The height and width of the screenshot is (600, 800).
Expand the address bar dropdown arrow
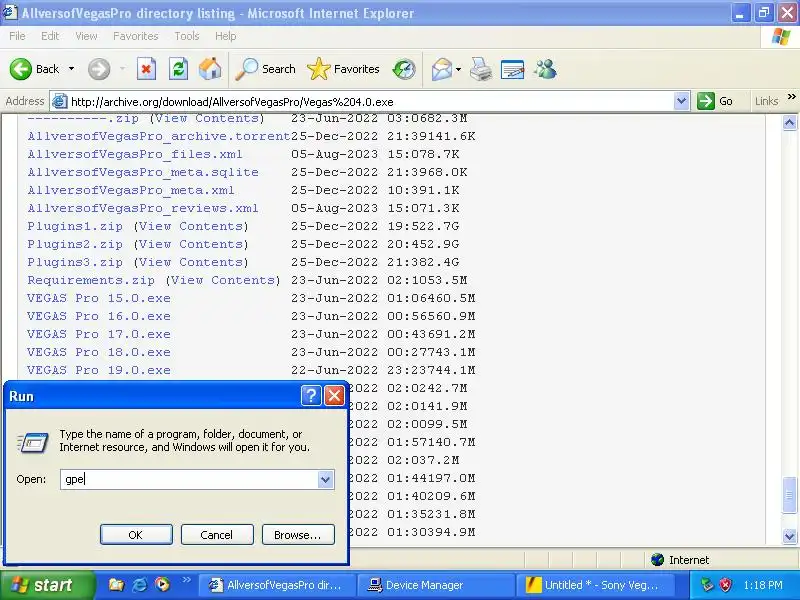[681, 101]
